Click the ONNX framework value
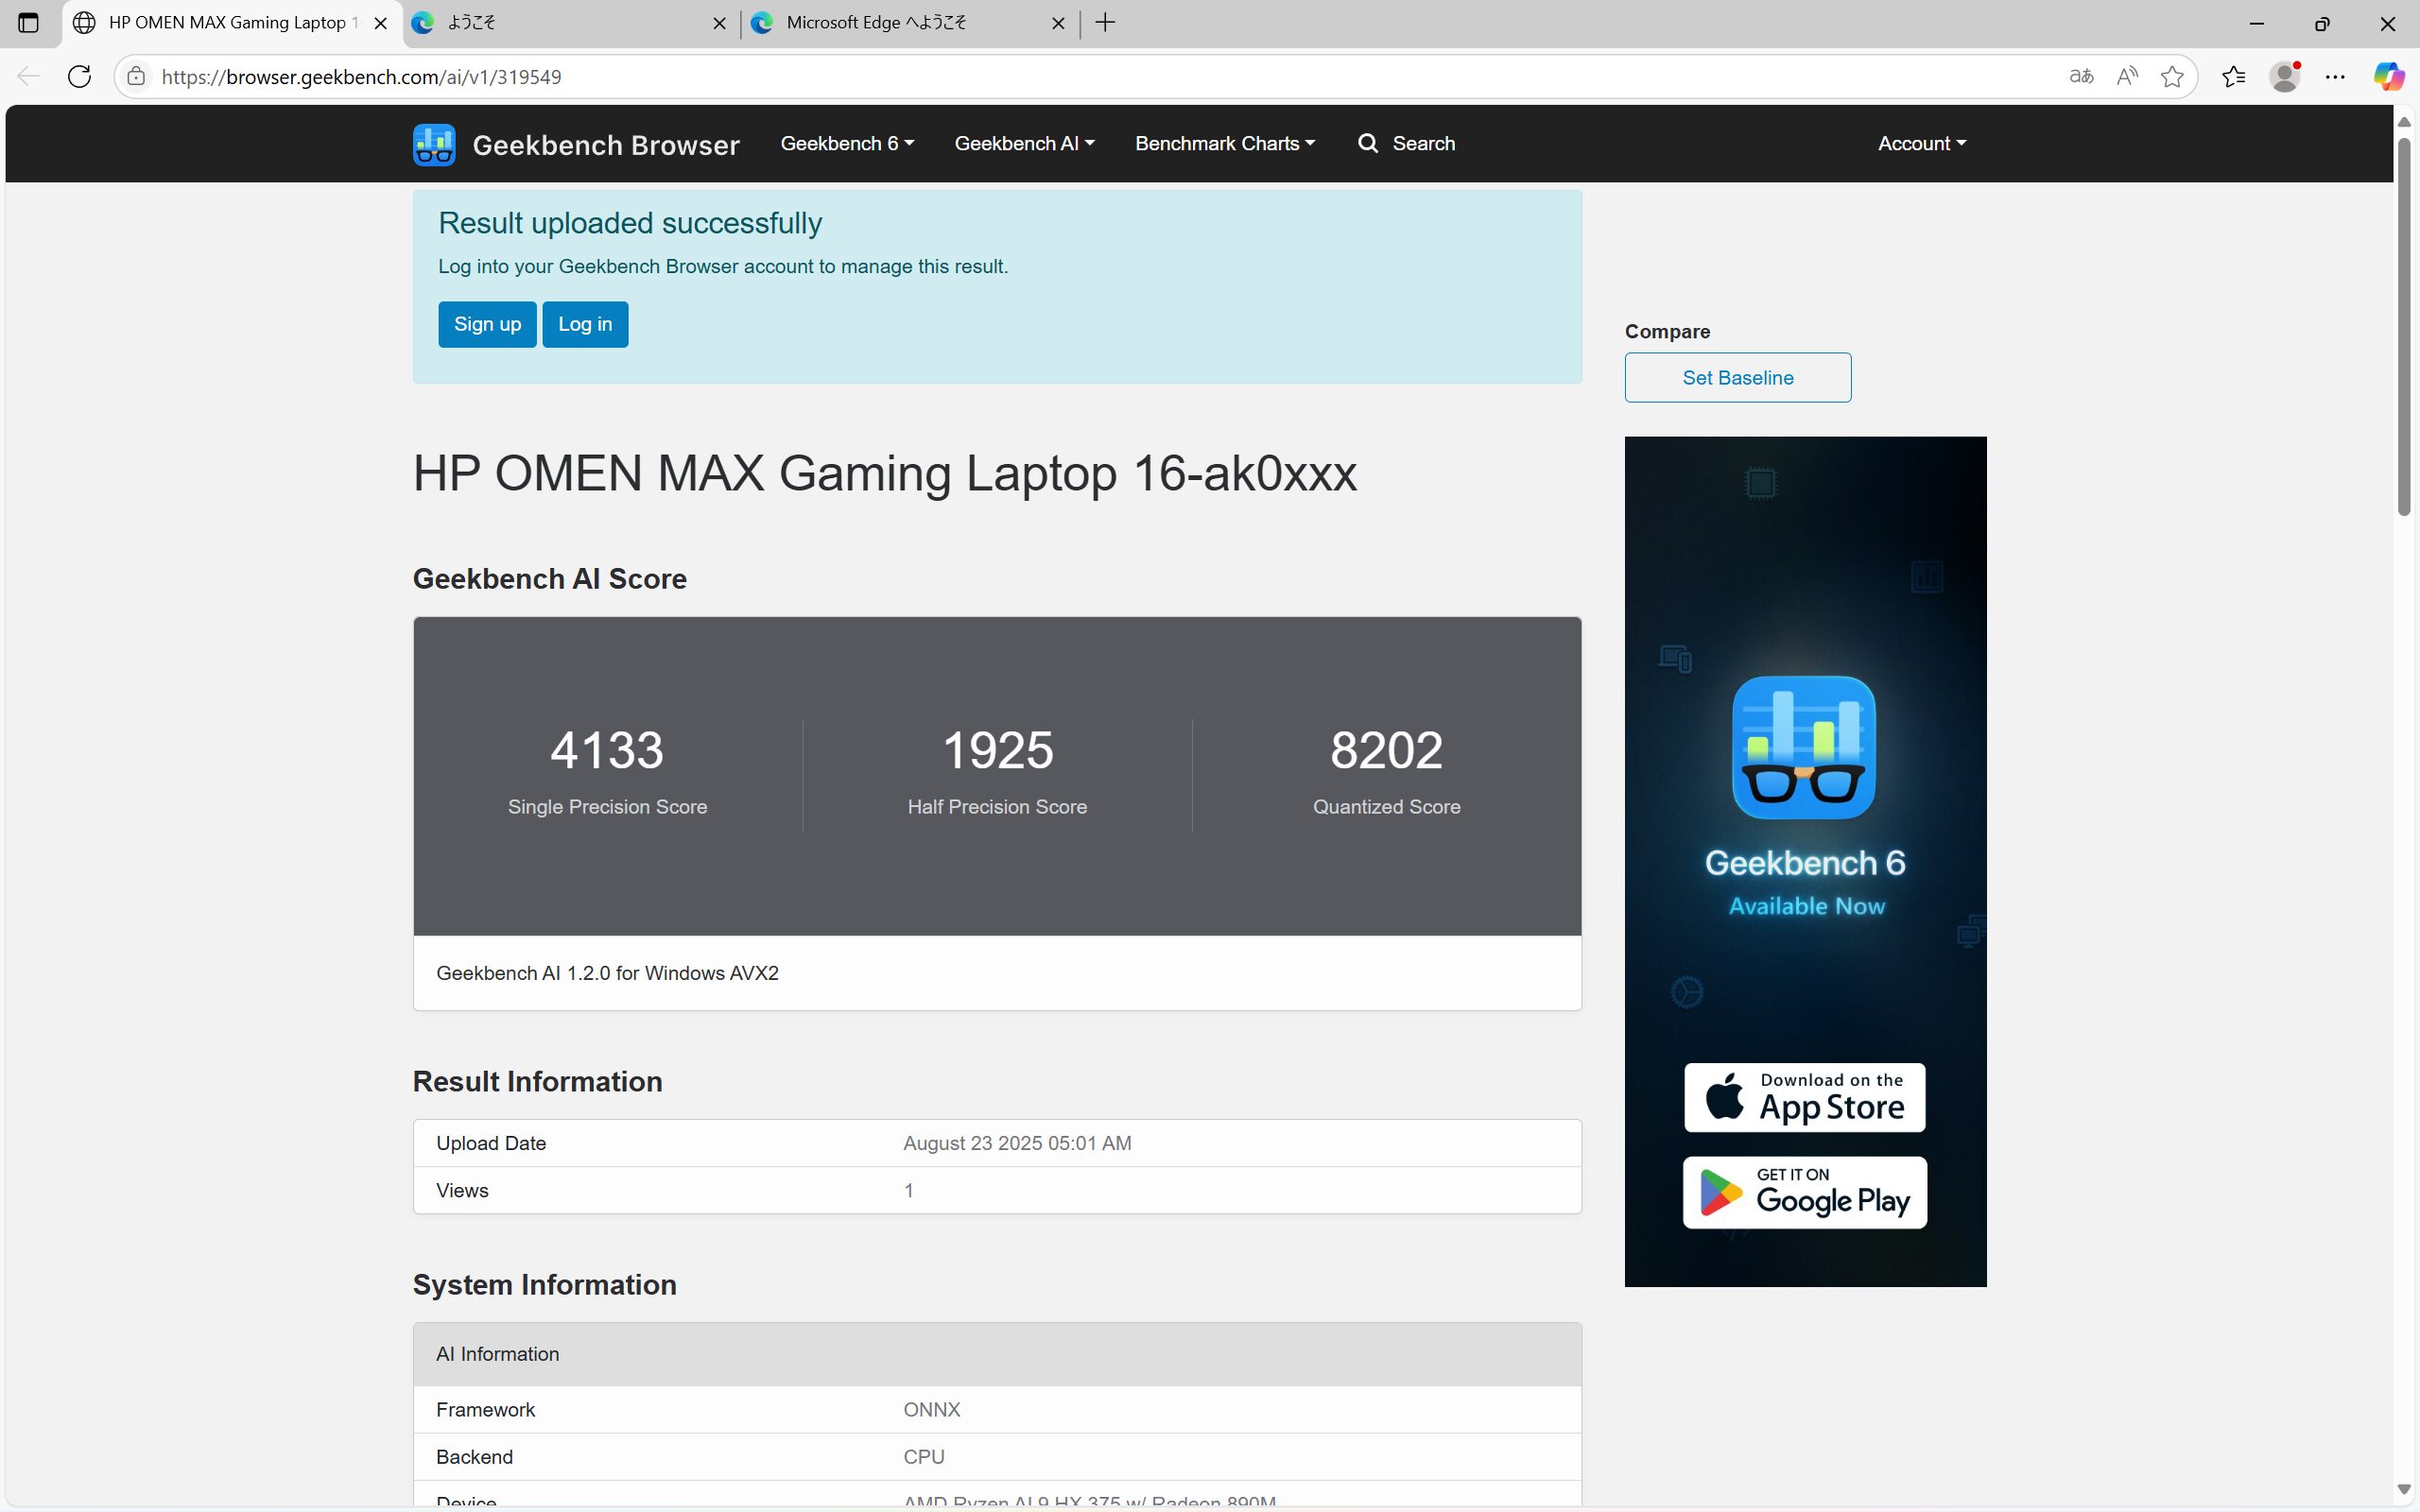 [x=931, y=1410]
